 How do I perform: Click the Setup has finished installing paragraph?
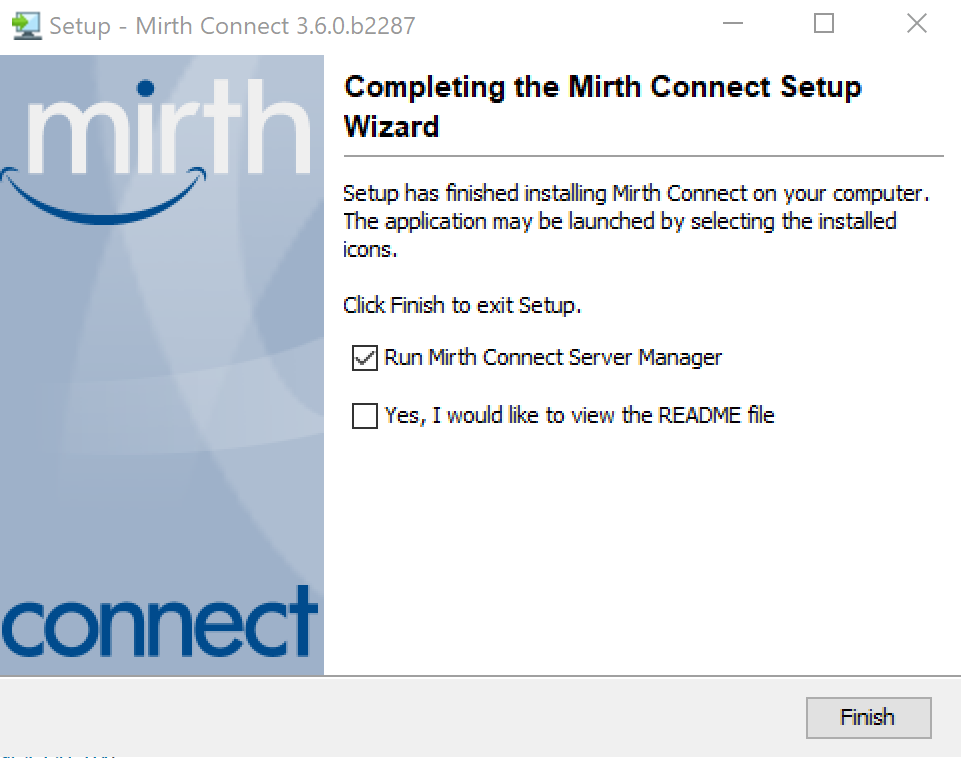[636, 221]
